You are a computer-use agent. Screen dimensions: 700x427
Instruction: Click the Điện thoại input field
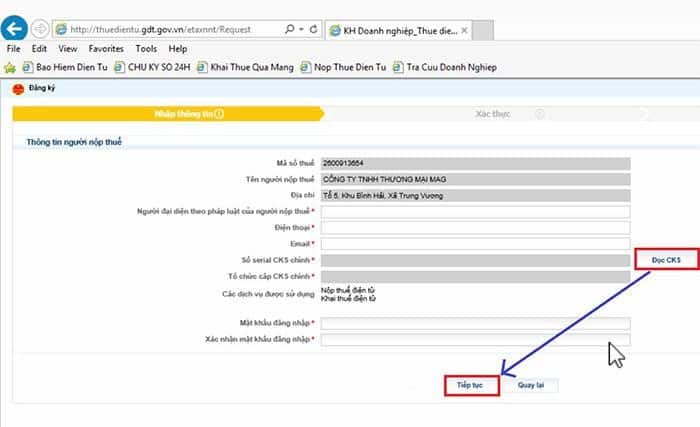coord(475,227)
